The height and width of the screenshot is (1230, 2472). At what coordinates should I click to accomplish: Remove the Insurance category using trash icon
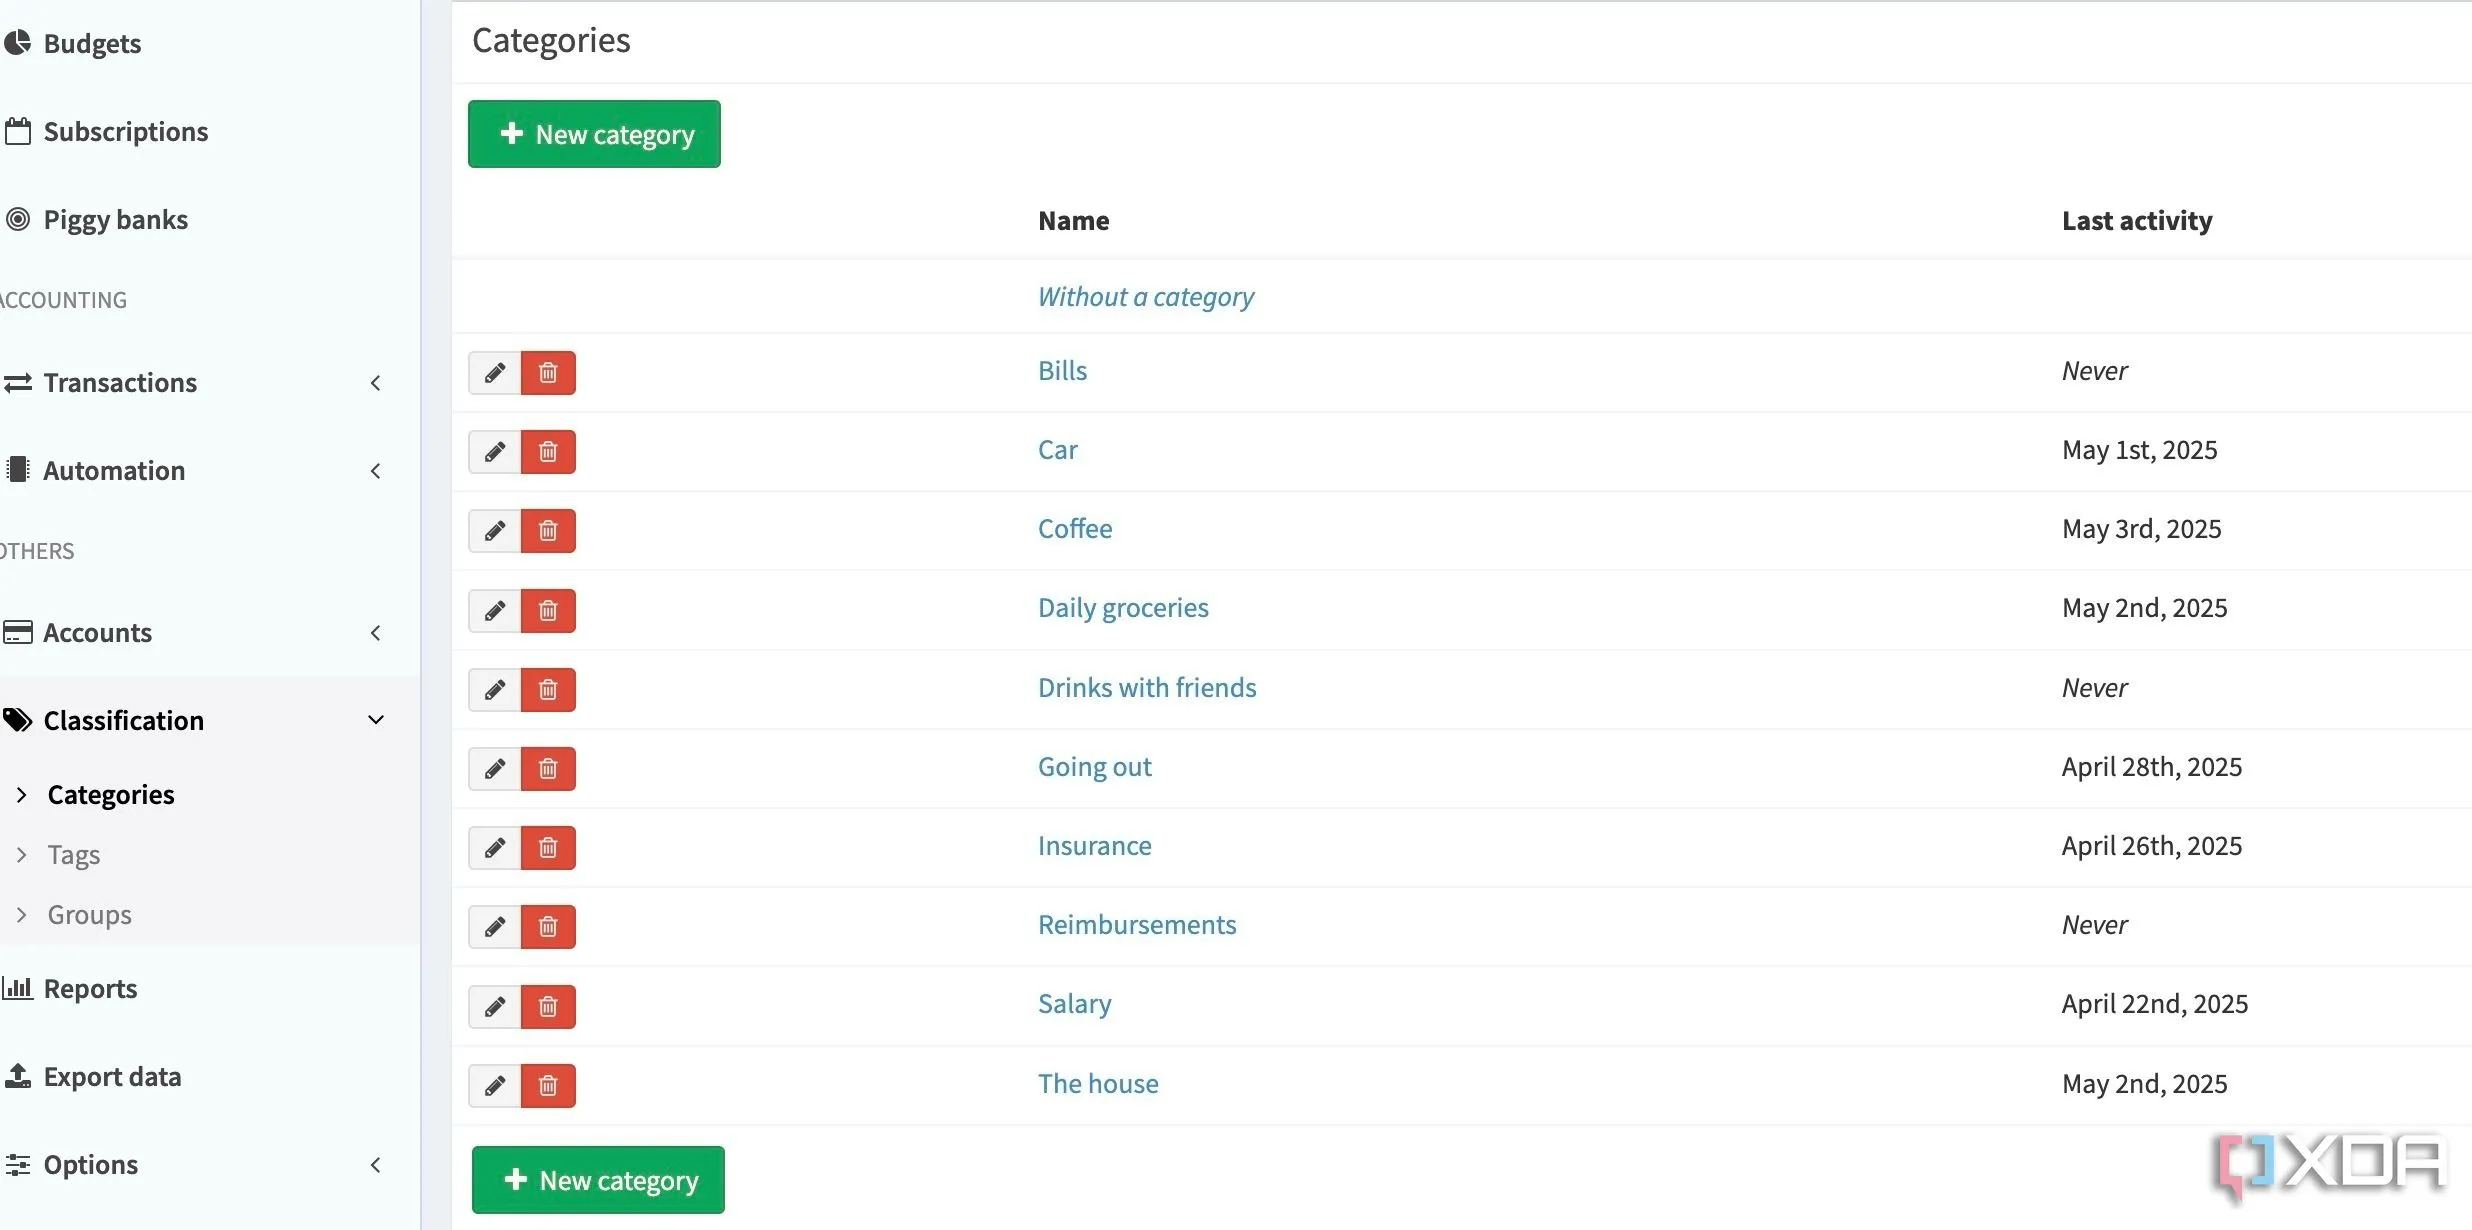point(548,848)
